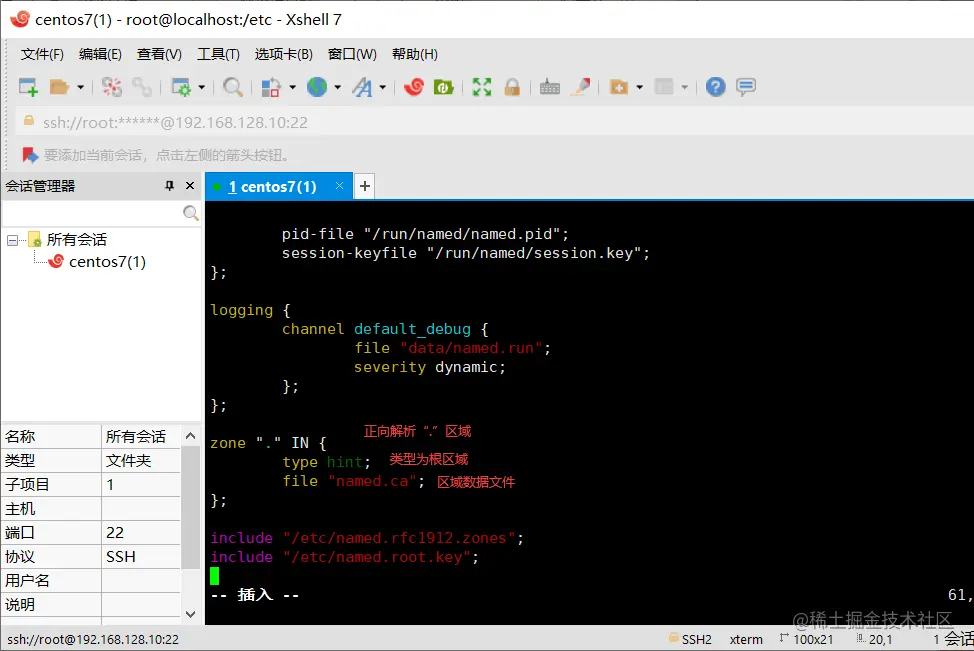Screen dimensions: 974x651
Task: Launch Xshell red swirl icon in toolbar
Action: [x=414, y=87]
